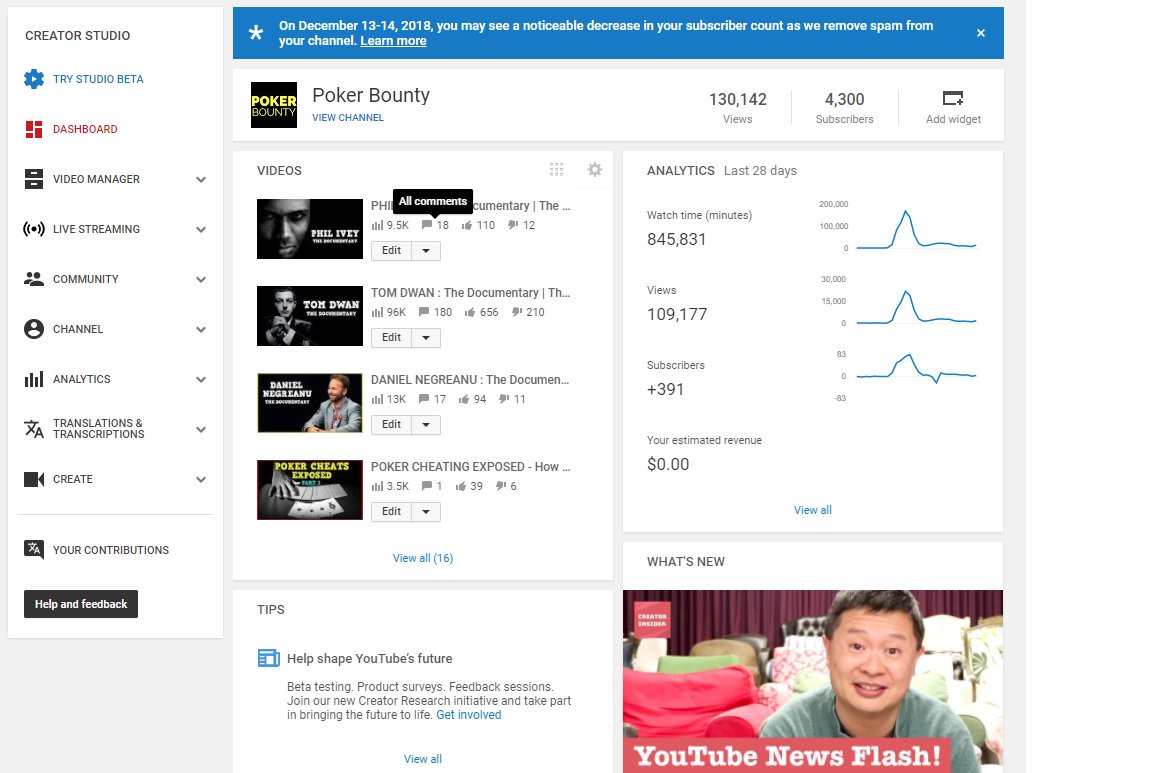Click dislikes thumb icon on Tom Dwan video
The width and height of the screenshot is (1152, 773).
coord(517,312)
